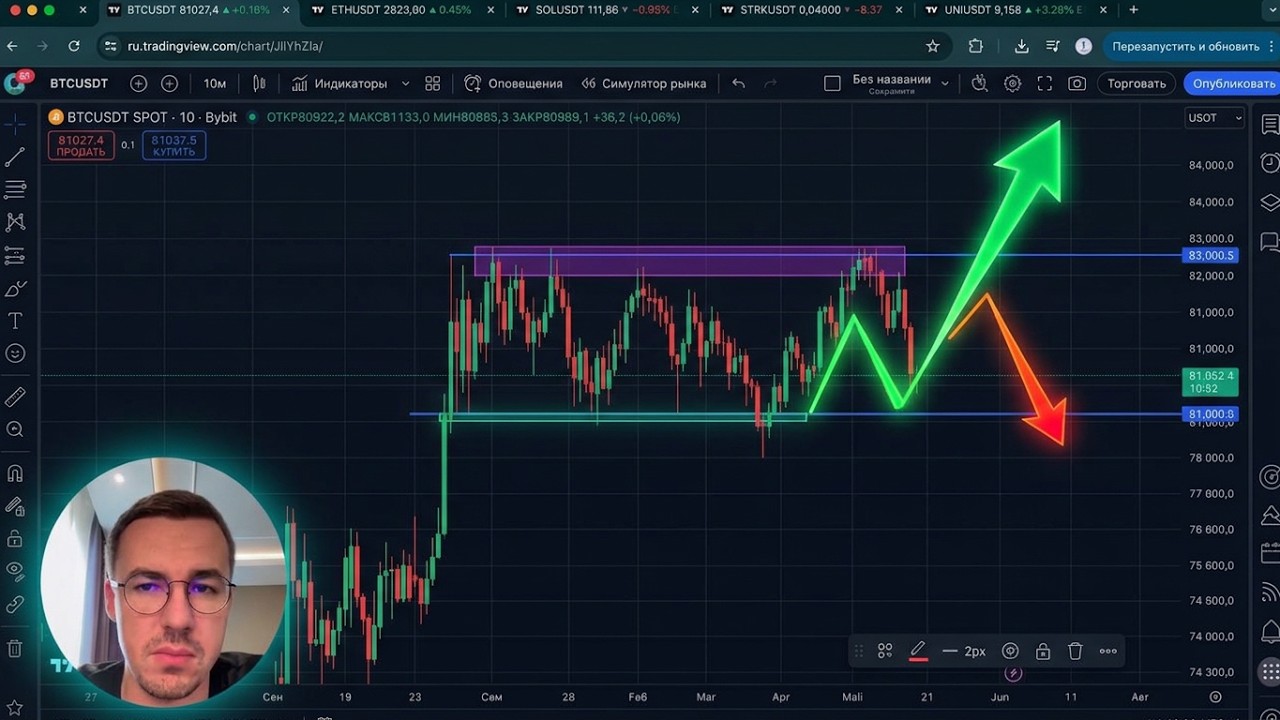Screen dimensions: 1280x720
Task: Take a chart snapshot with camera icon
Action: tap(1077, 83)
